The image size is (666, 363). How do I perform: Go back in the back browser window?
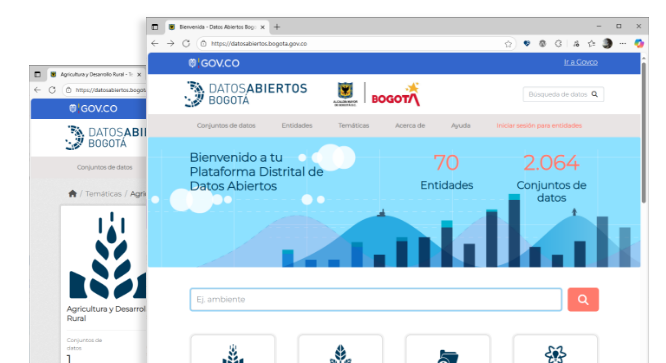[x=37, y=90]
